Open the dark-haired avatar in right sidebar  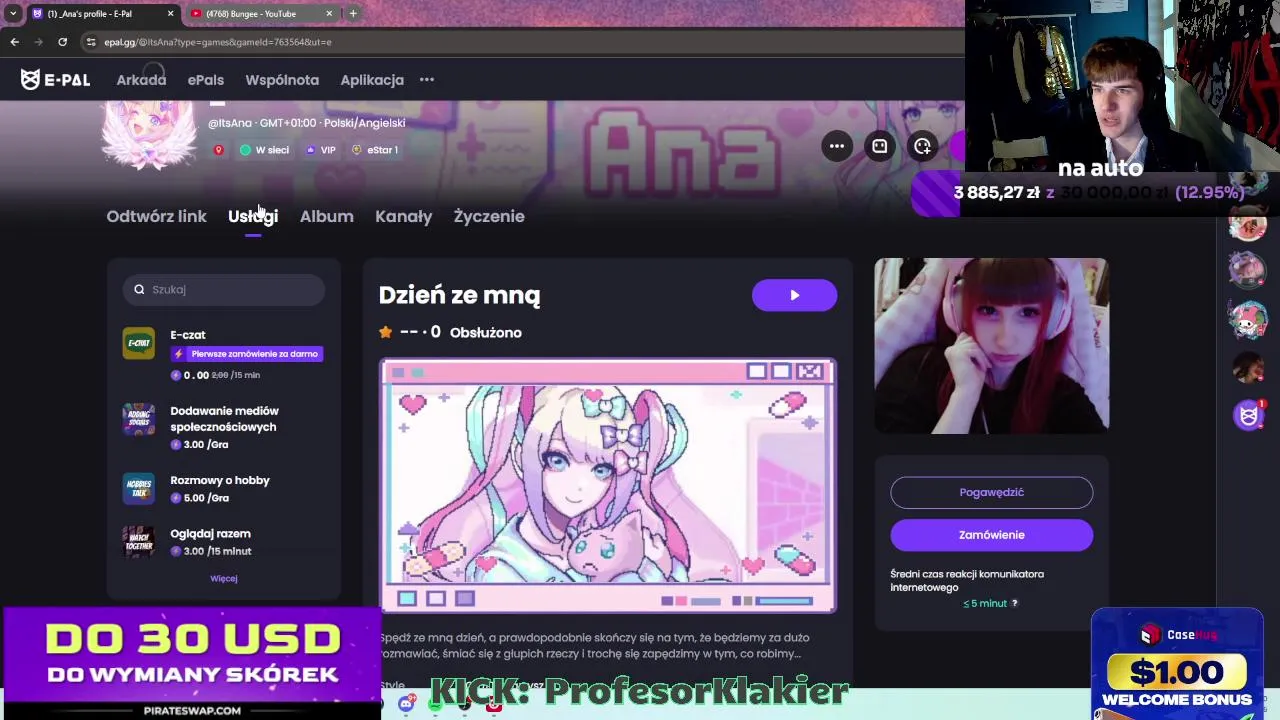1248,368
